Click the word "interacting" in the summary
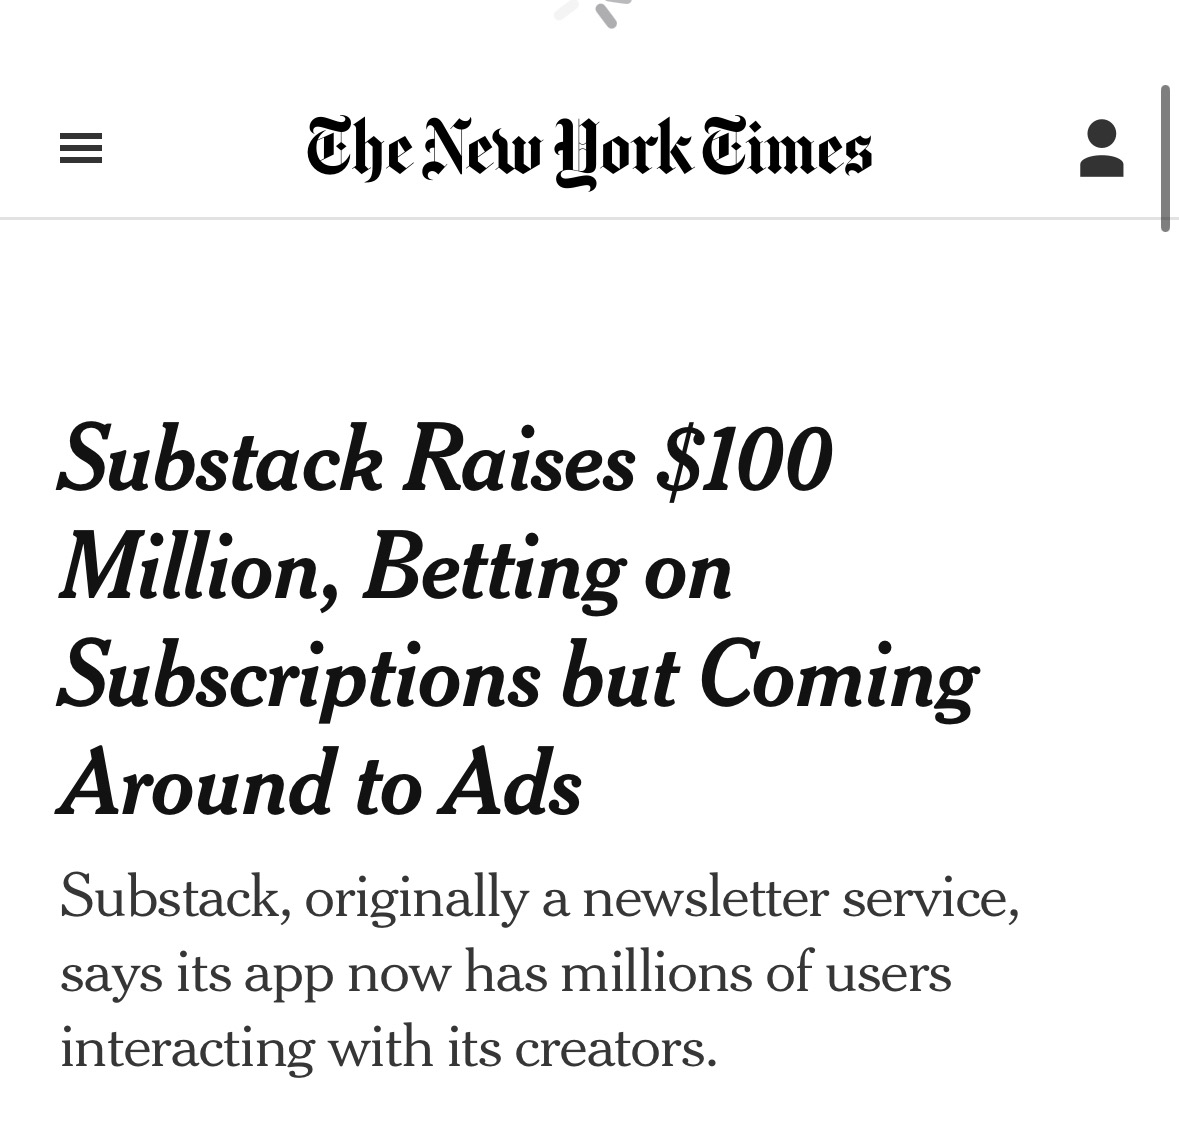Image resolution: width=1179 pixels, height=1132 pixels. 186,1049
